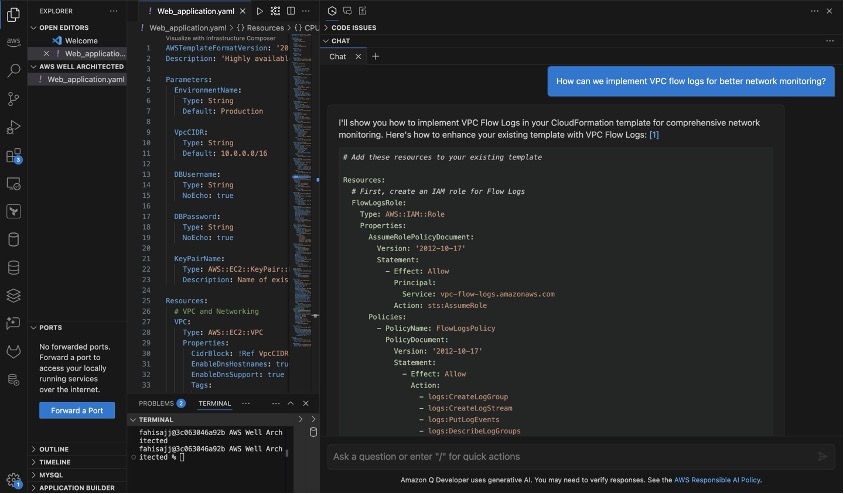Run the Web_application.yaml file with play icon

tap(259, 11)
